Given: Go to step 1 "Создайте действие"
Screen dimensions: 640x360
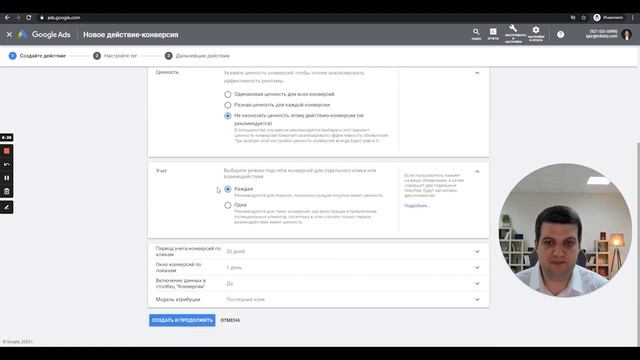Looking at the screenshot, I should tap(37, 56).
